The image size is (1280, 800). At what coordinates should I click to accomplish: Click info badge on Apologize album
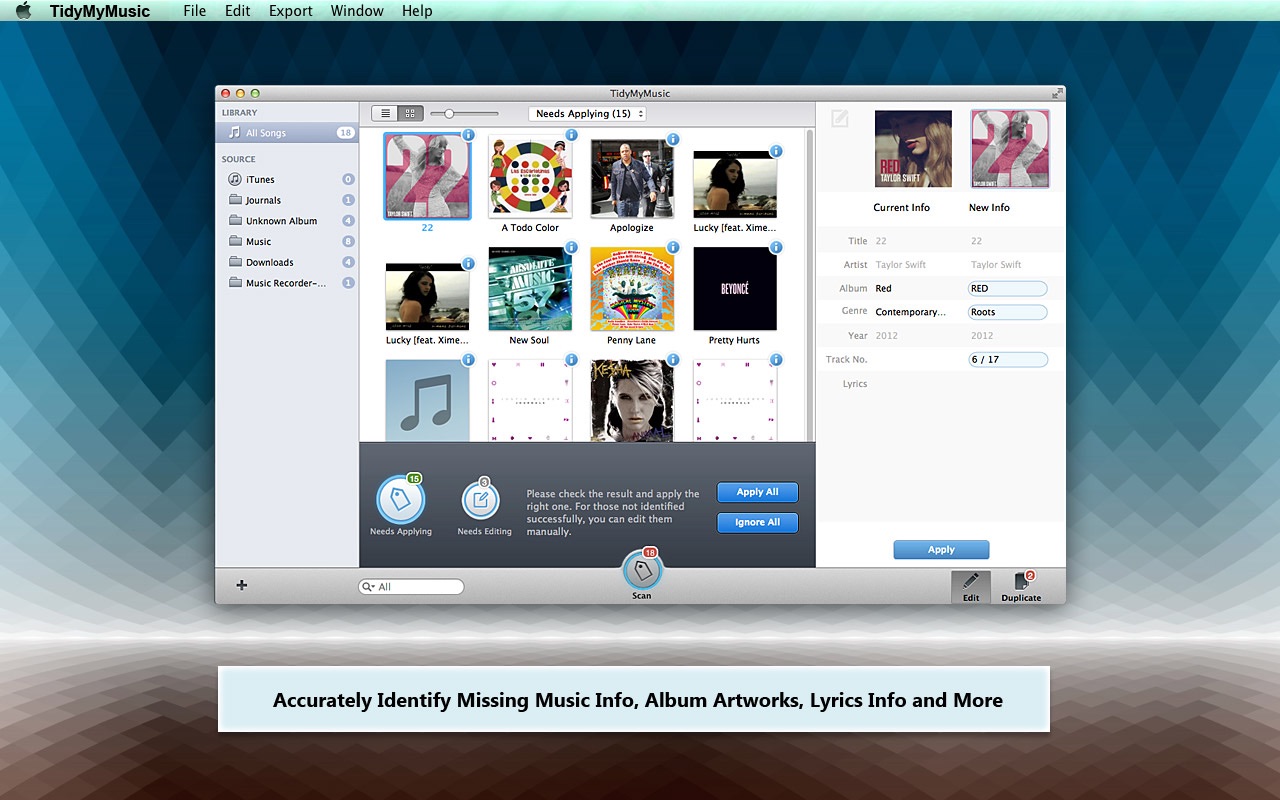[x=673, y=139]
